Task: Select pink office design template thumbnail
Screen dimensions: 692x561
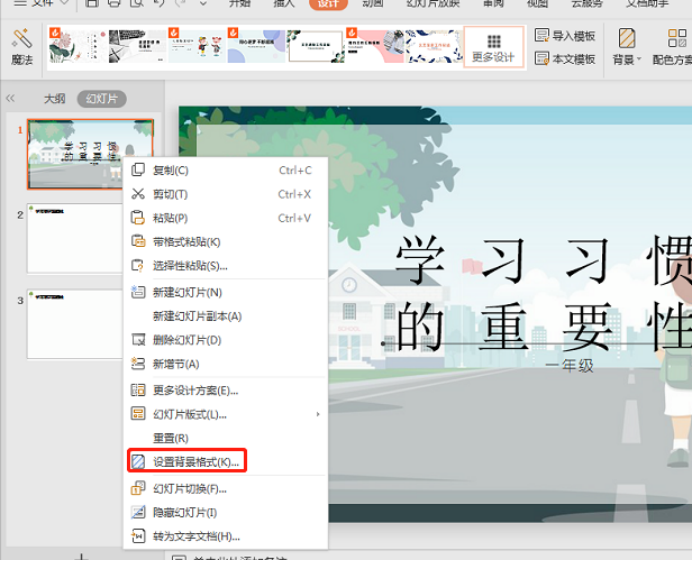Action: 374,46
